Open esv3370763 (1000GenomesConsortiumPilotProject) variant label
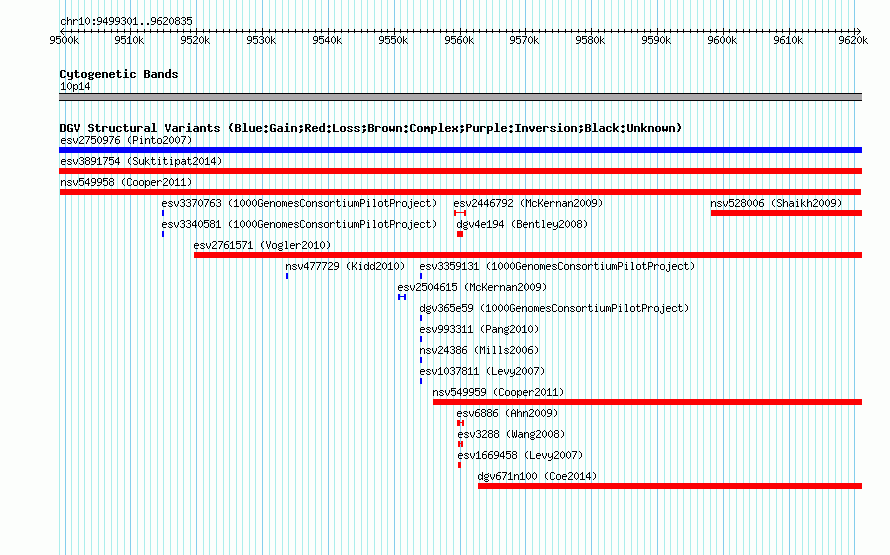This screenshot has width=890, height=555. (299, 203)
